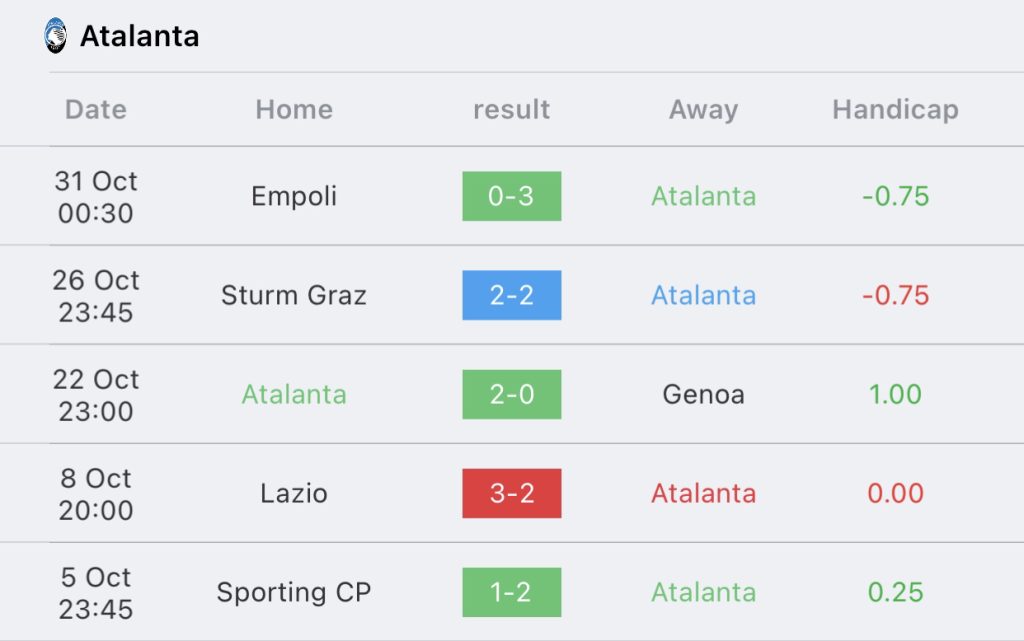Select the Date column header
Image resolution: width=1024 pixels, height=641 pixels.
96,109
